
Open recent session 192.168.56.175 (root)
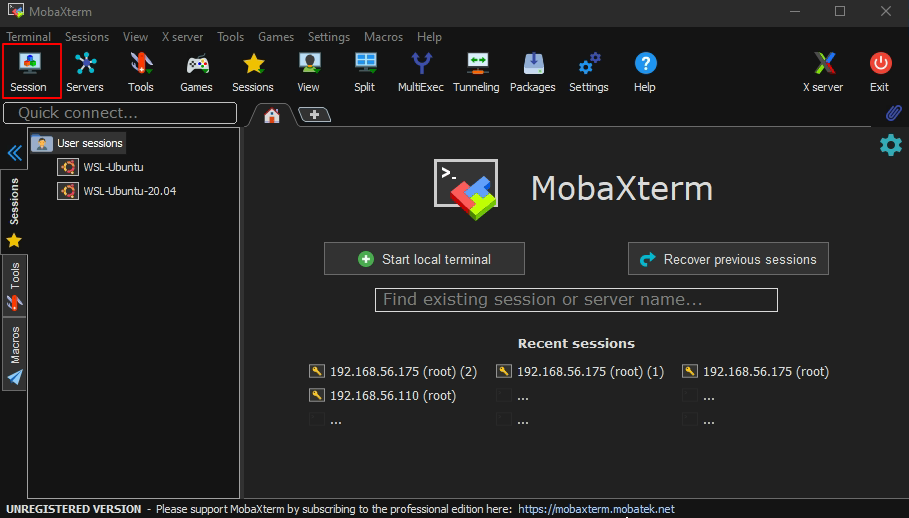(756, 371)
